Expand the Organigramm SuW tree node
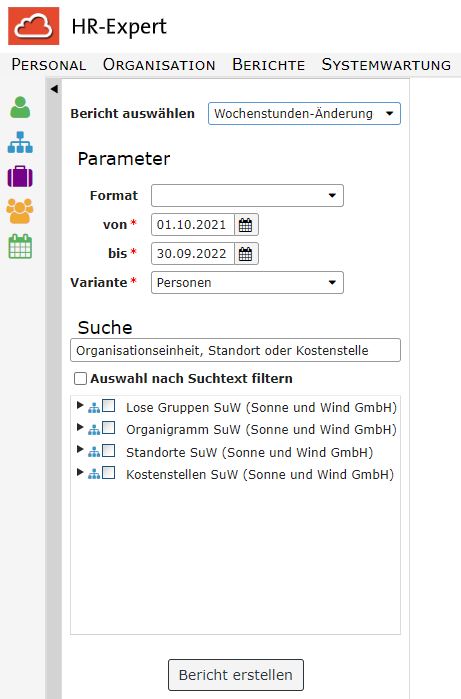461x699 pixels. point(80,427)
